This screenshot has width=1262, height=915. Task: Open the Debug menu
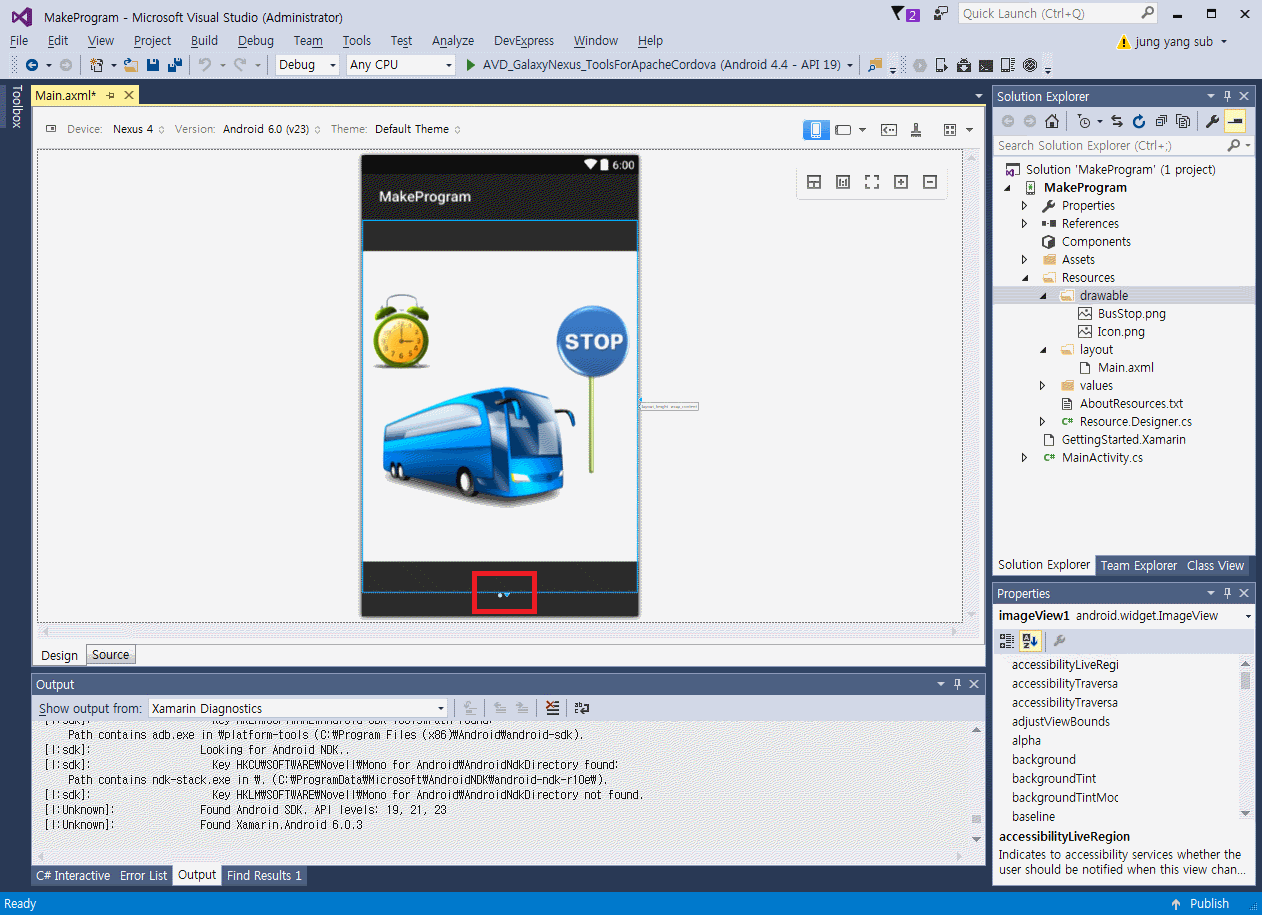(x=256, y=41)
